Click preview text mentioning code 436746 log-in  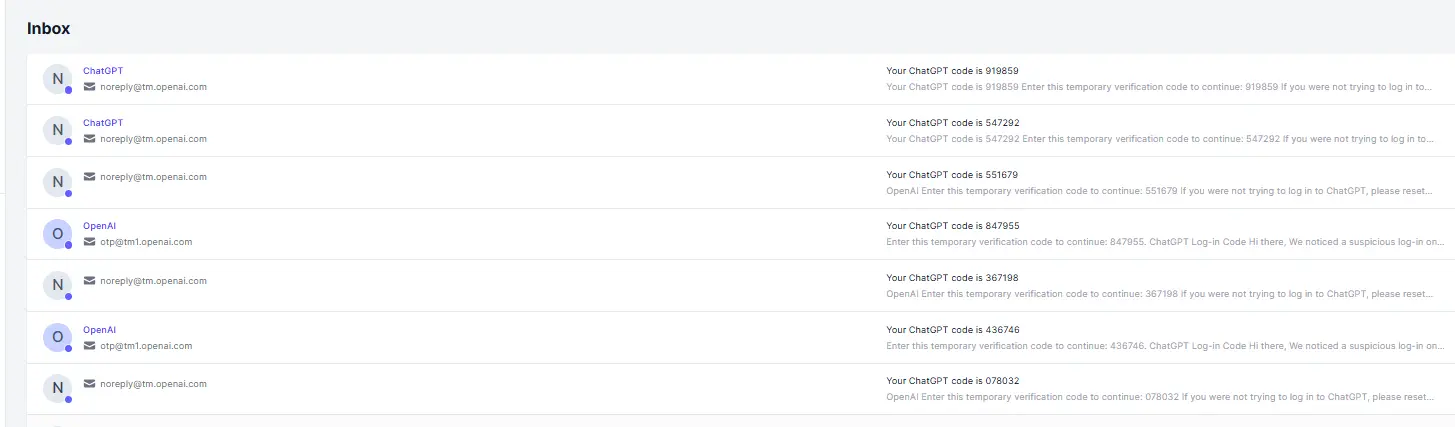1166,346
